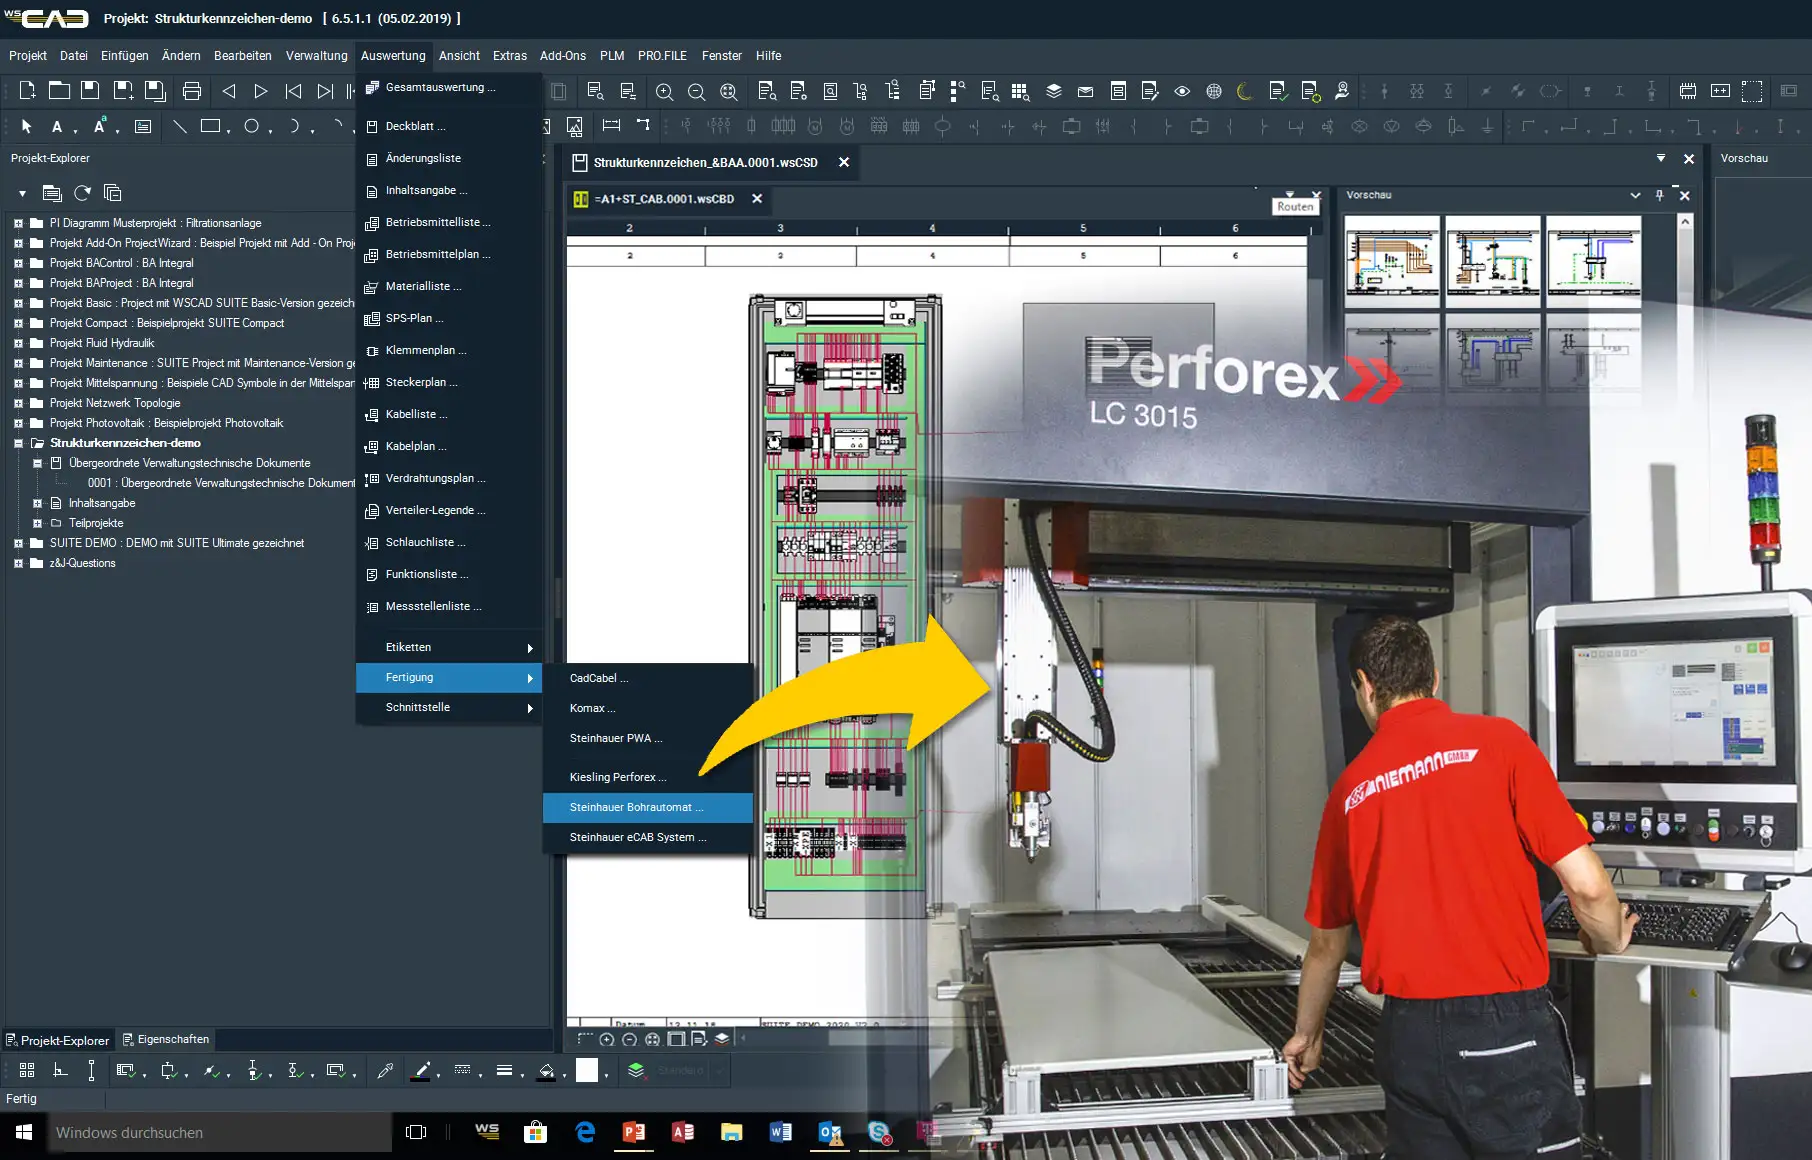Go to the next page with the right arrow
This screenshot has width=1812, height=1160.
click(x=261, y=92)
